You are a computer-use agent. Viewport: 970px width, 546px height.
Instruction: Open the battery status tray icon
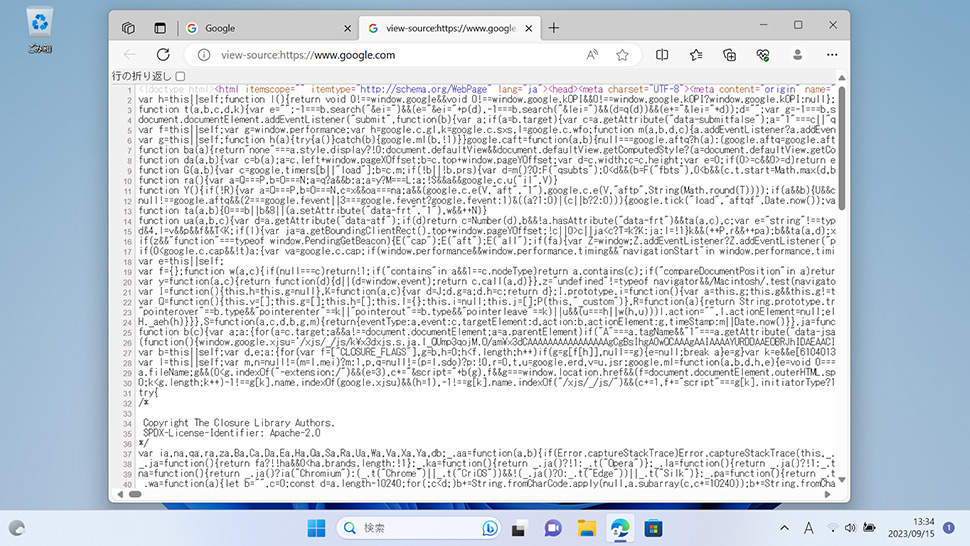pos(869,528)
